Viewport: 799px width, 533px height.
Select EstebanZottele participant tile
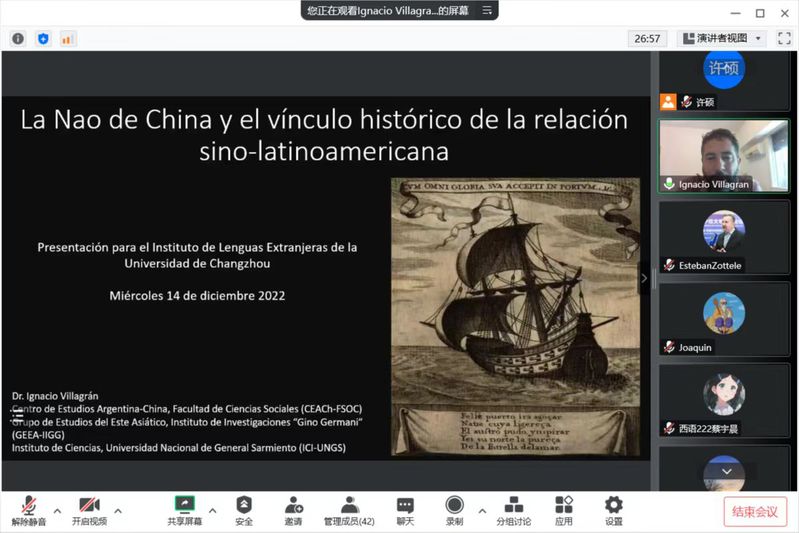pyautogui.click(x=724, y=237)
